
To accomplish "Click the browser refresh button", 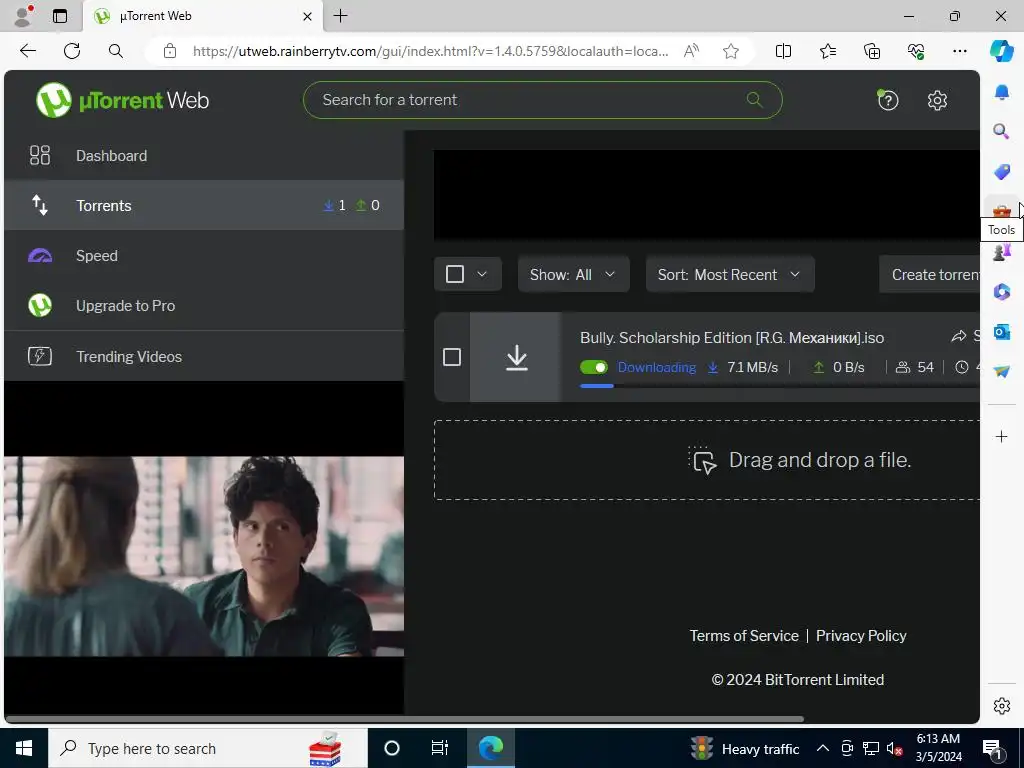I will tap(72, 51).
